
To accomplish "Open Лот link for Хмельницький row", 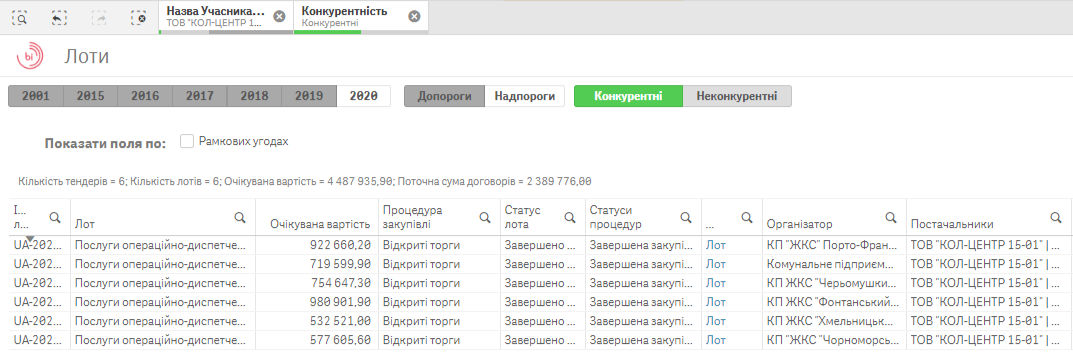I will (x=716, y=321).
